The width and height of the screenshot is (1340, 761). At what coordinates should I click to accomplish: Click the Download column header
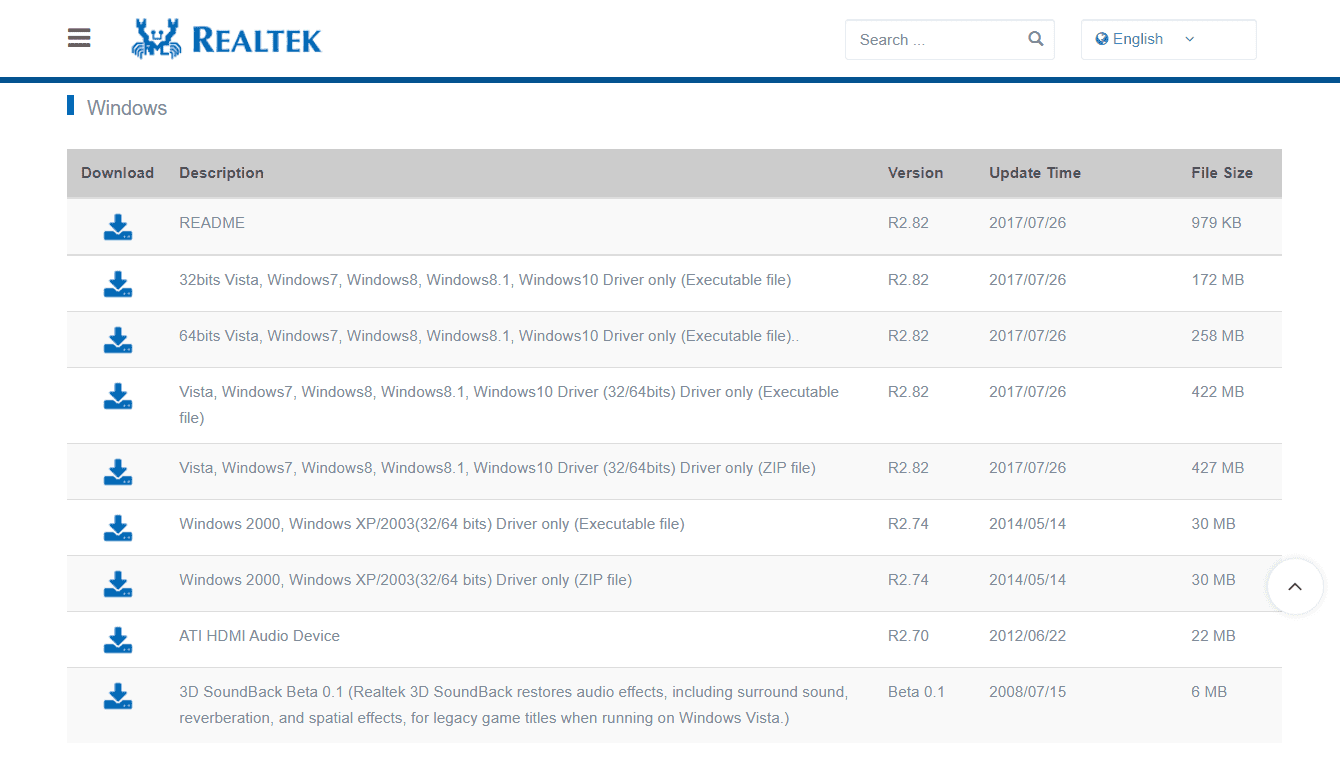coord(117,172)
